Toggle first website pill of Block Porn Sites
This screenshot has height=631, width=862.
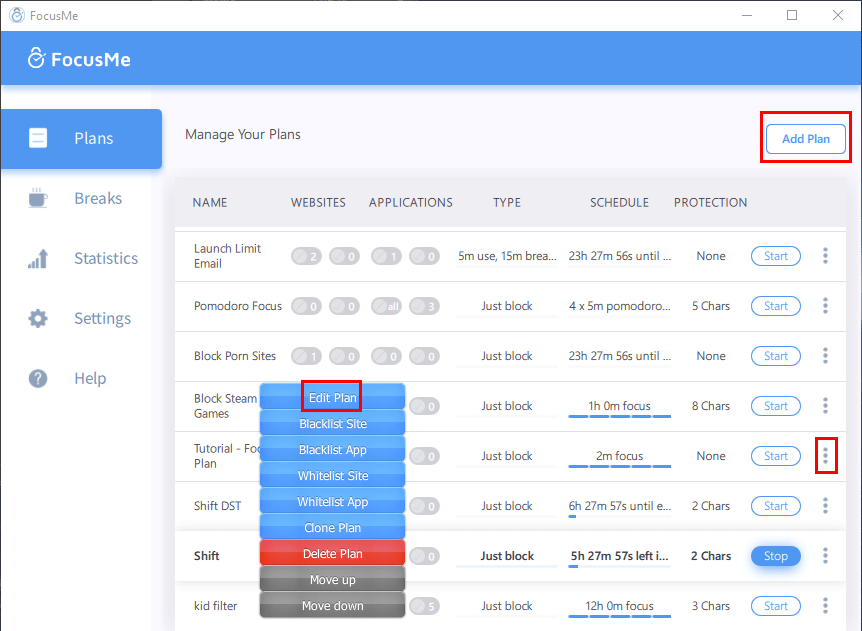(307, 356)
